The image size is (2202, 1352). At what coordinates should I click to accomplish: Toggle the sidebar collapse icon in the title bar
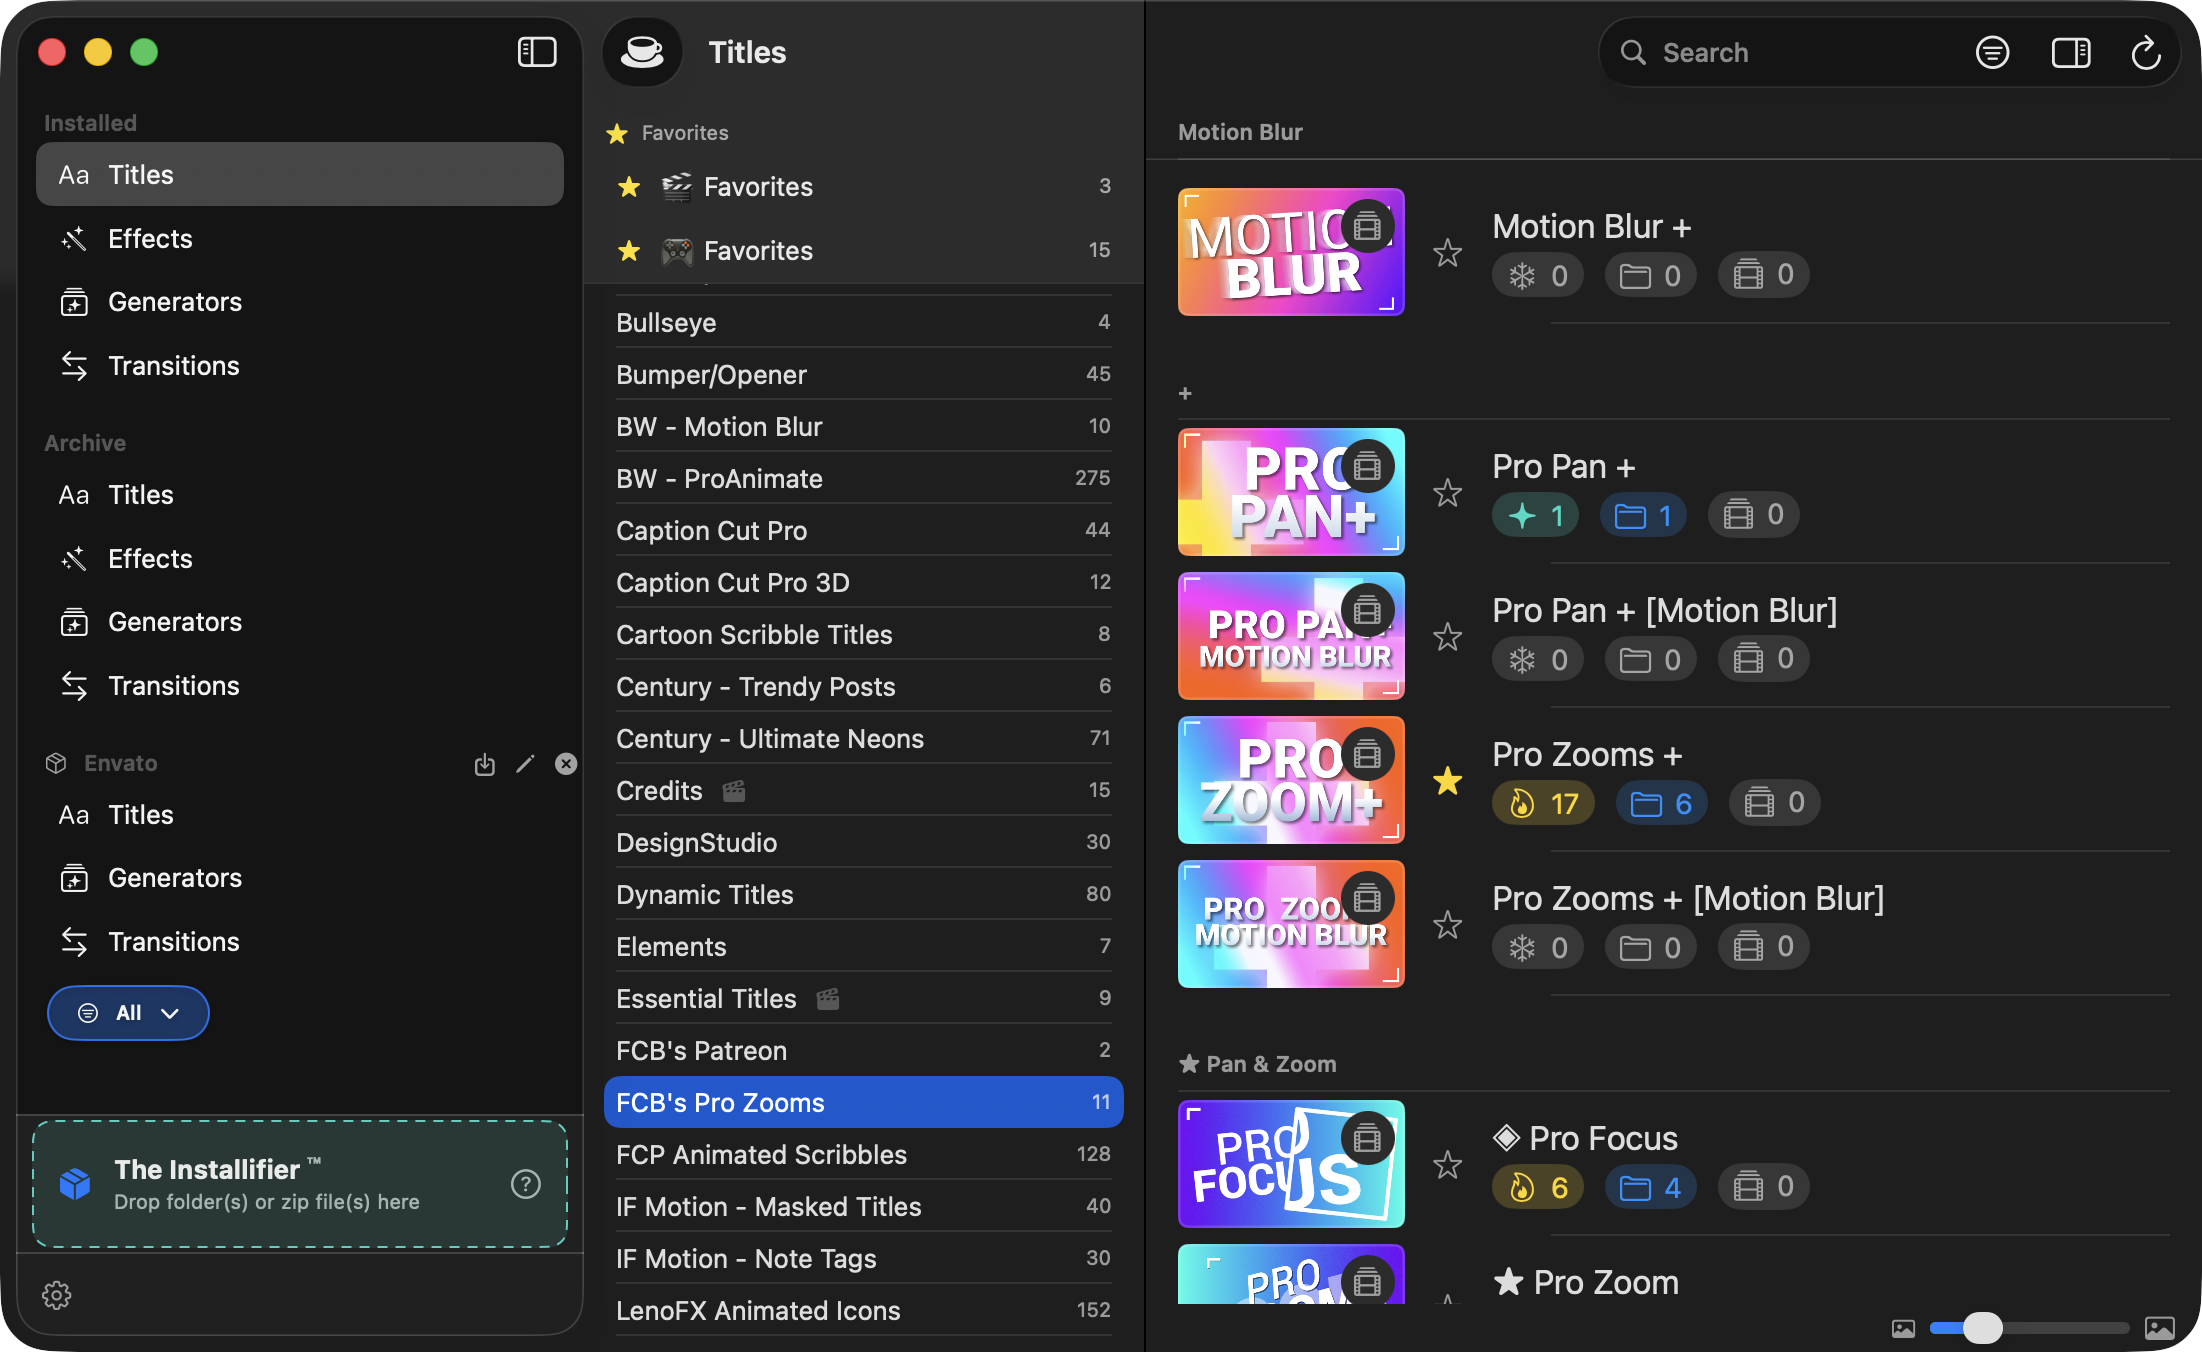click(536, 51)
